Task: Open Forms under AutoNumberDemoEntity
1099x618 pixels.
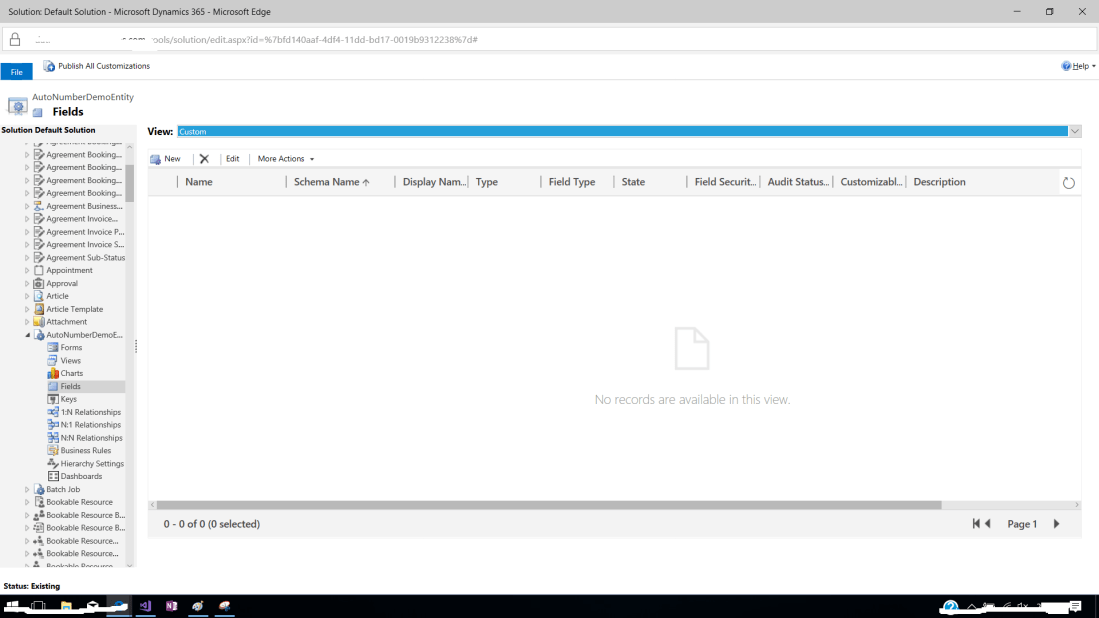Action: [x=71, y=348]
